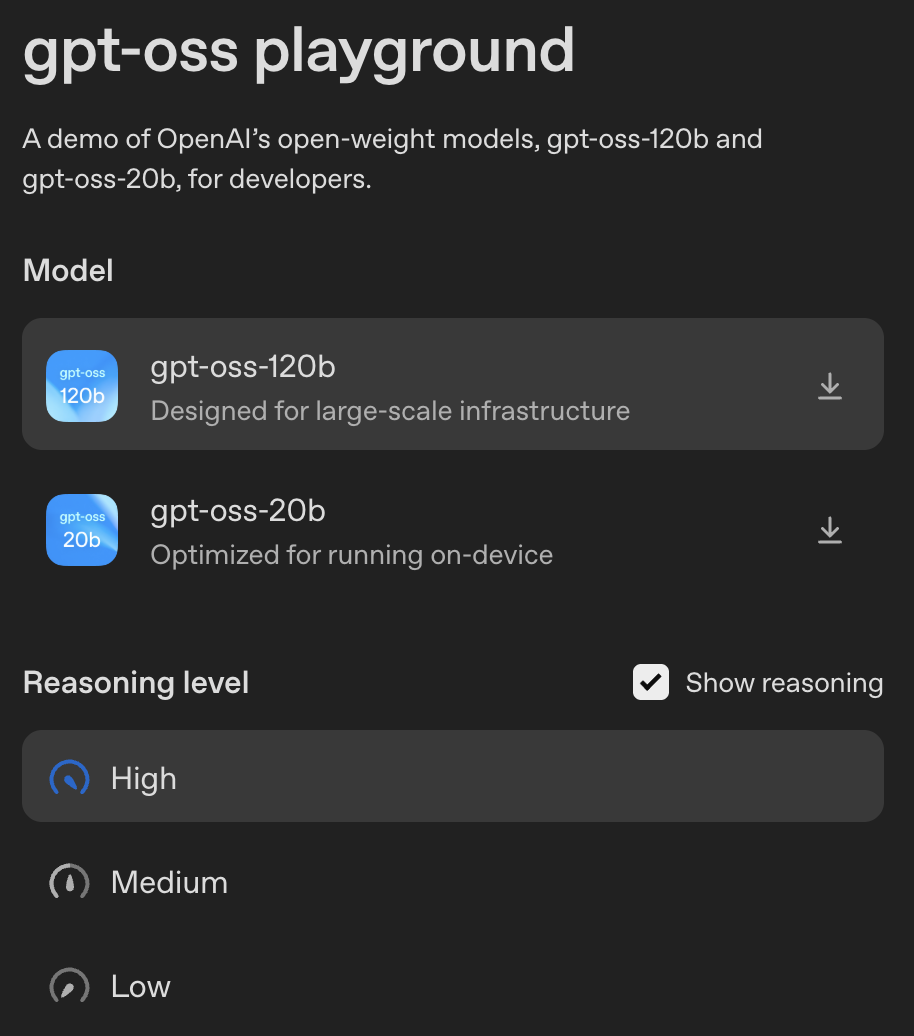The height and width of the screenshot is (1036, 914).
Task: Click the Medium reasoning gauge icon
Action: click(69, 881)
